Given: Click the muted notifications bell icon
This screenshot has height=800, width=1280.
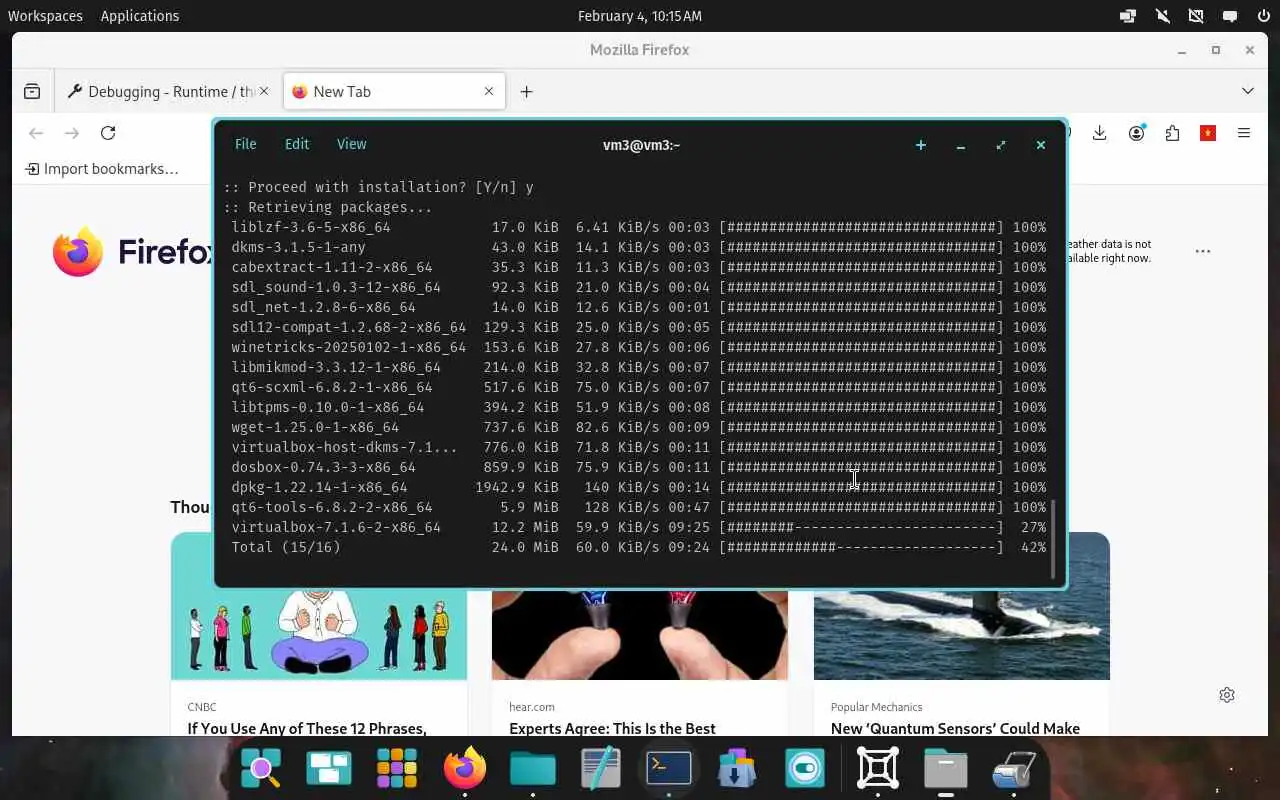Looking at the screenshot, I should point(1162,16).
